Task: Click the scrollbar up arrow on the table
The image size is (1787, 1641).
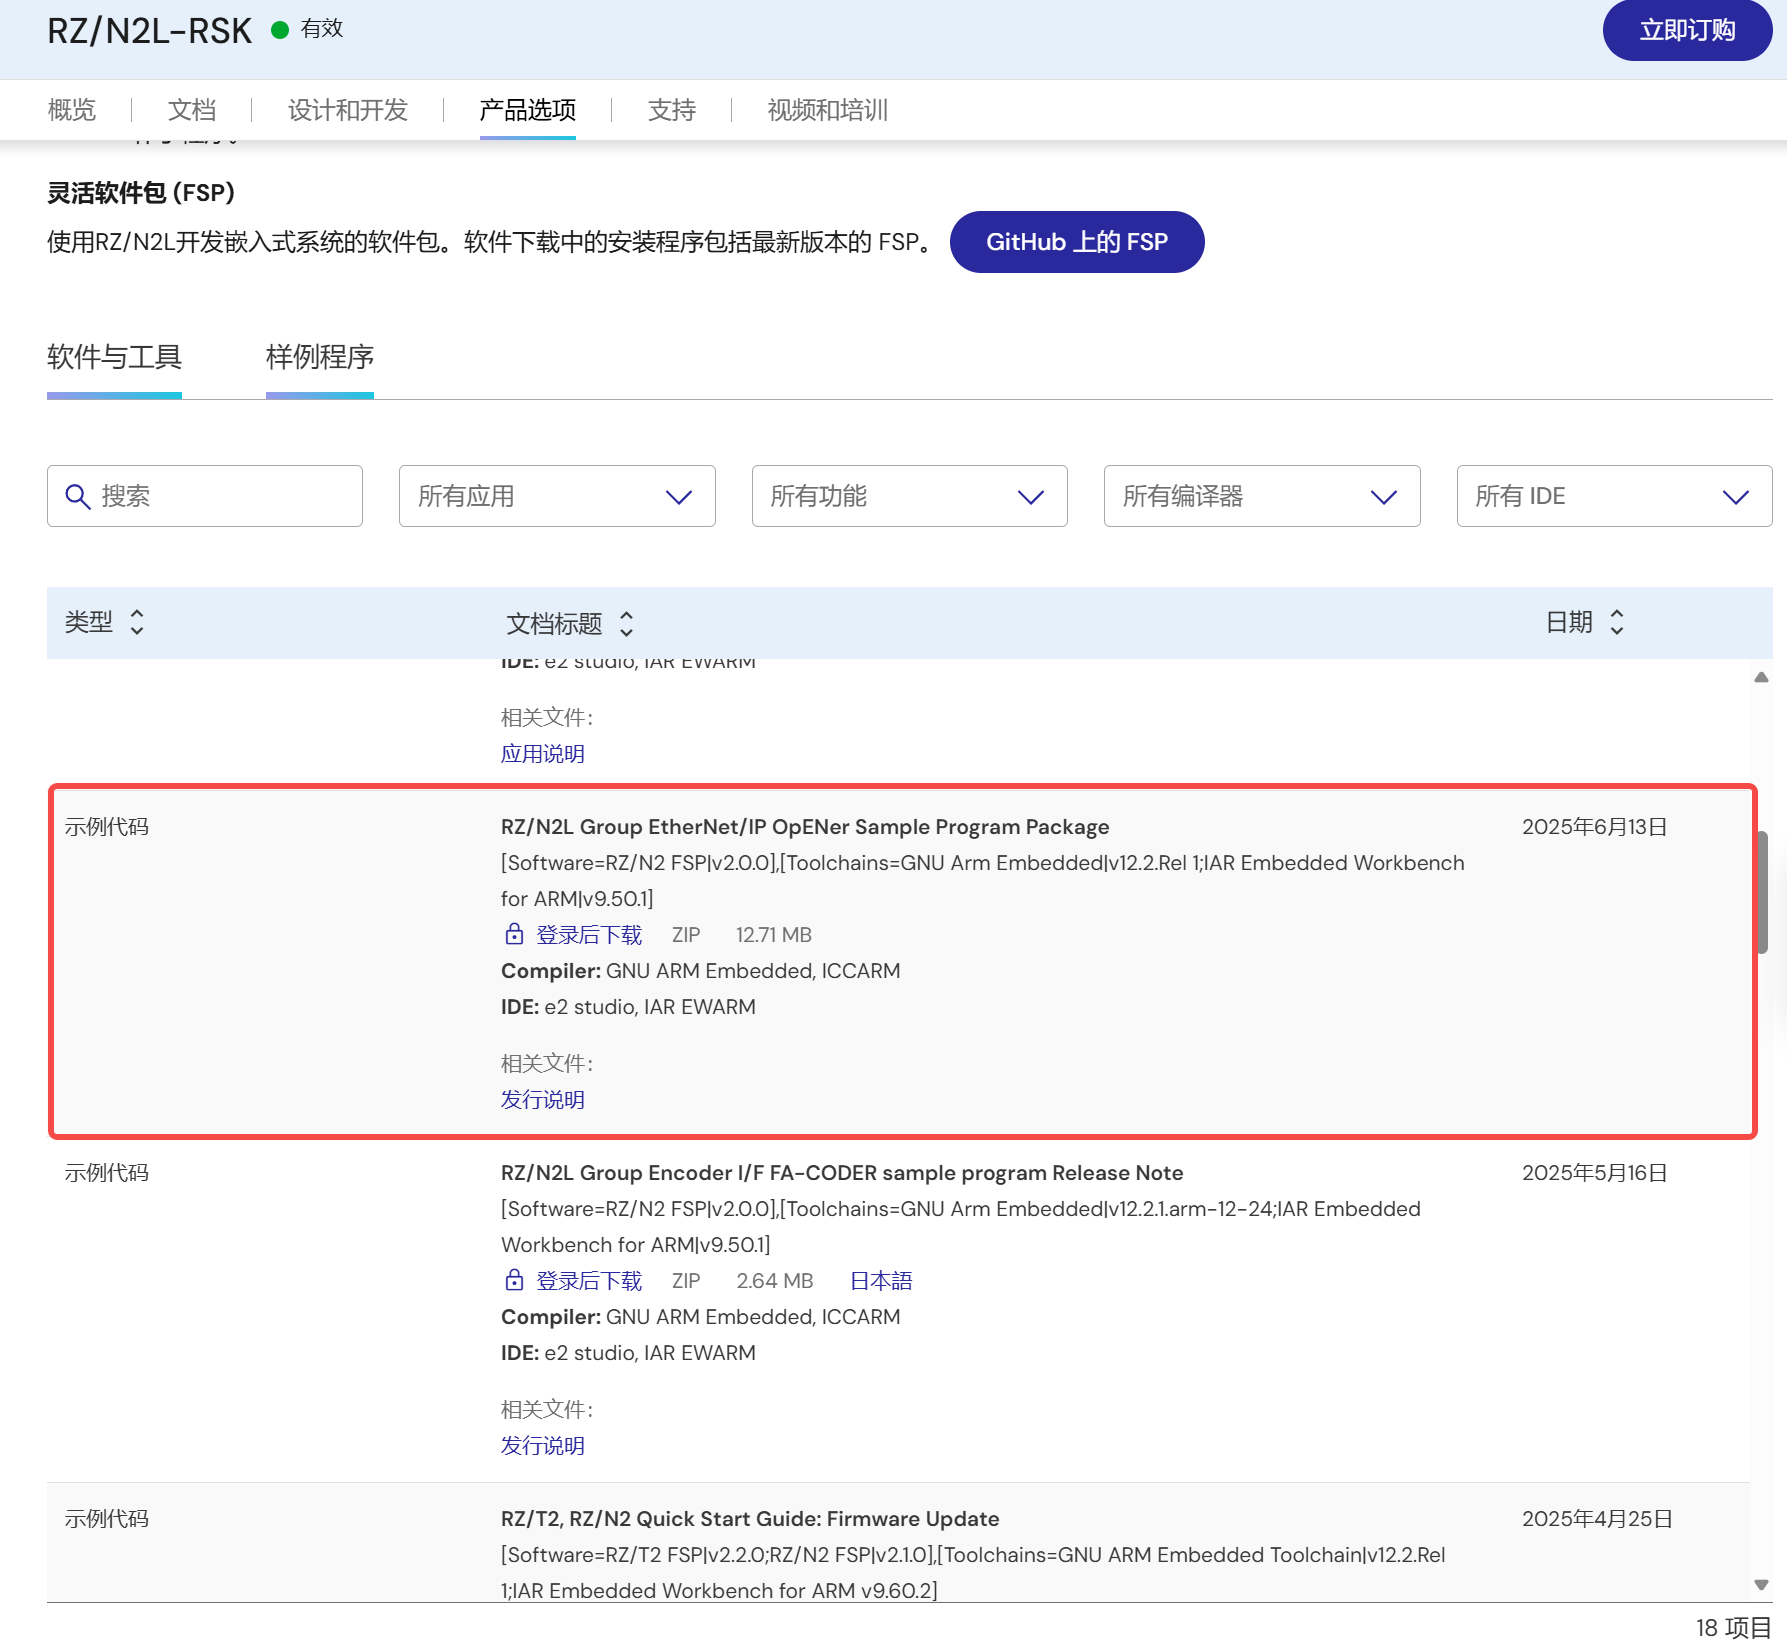Action: (1761, 676)
